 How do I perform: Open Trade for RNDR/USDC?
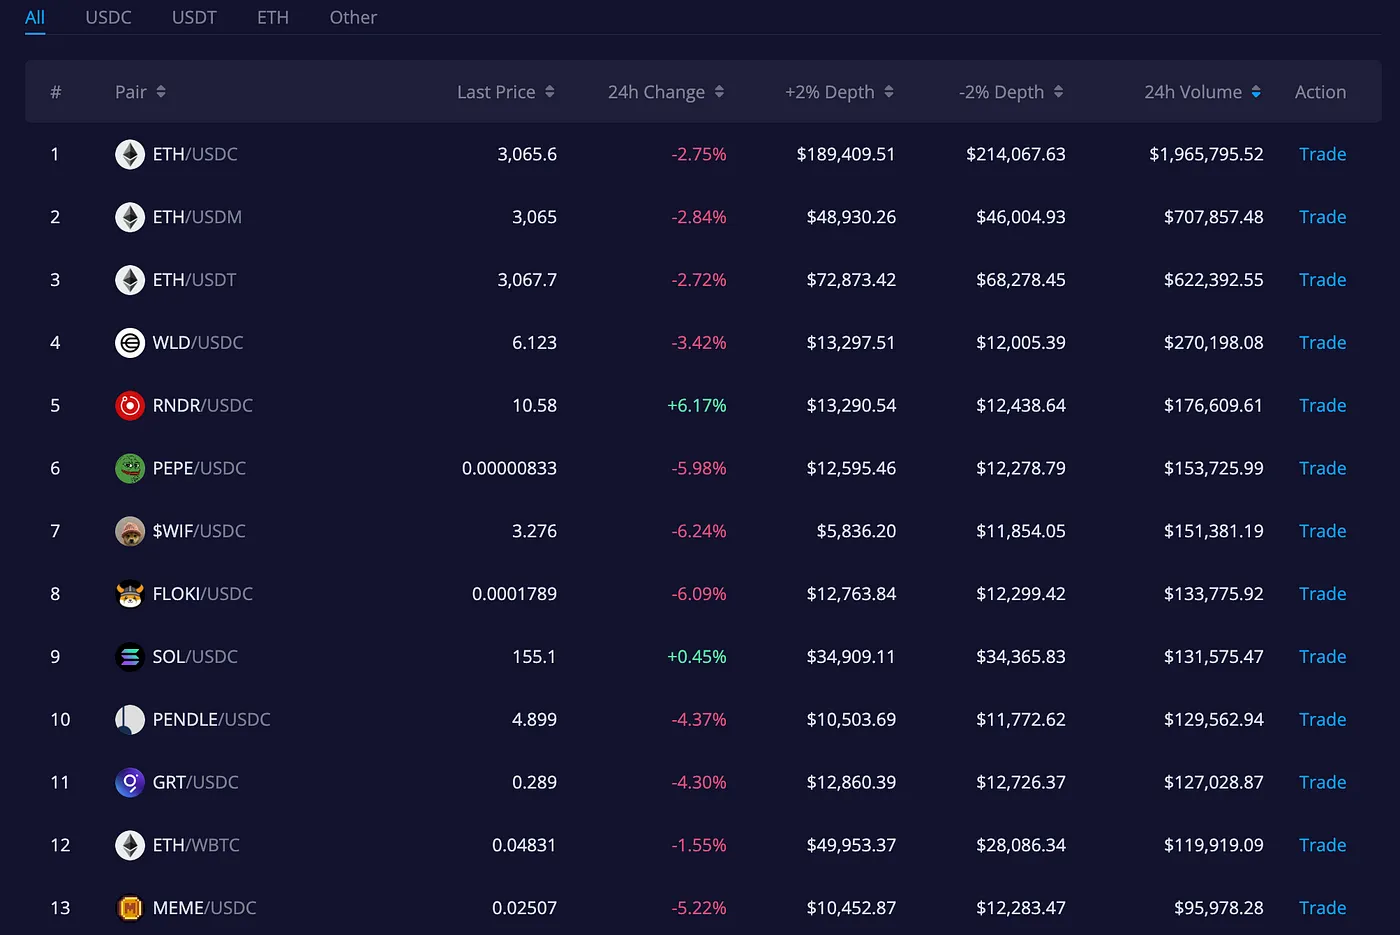(1322, 405)
